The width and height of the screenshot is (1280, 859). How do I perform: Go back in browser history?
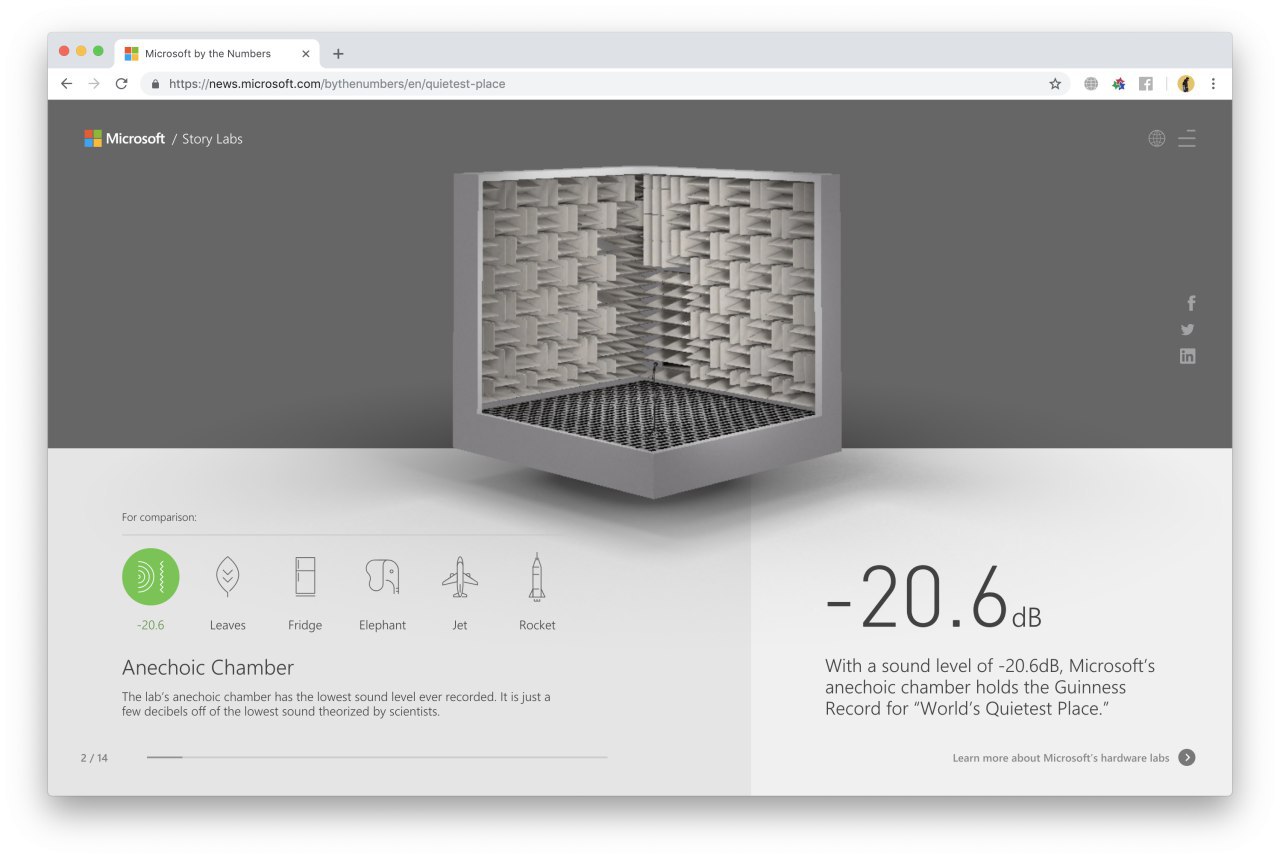coord(67,84)
